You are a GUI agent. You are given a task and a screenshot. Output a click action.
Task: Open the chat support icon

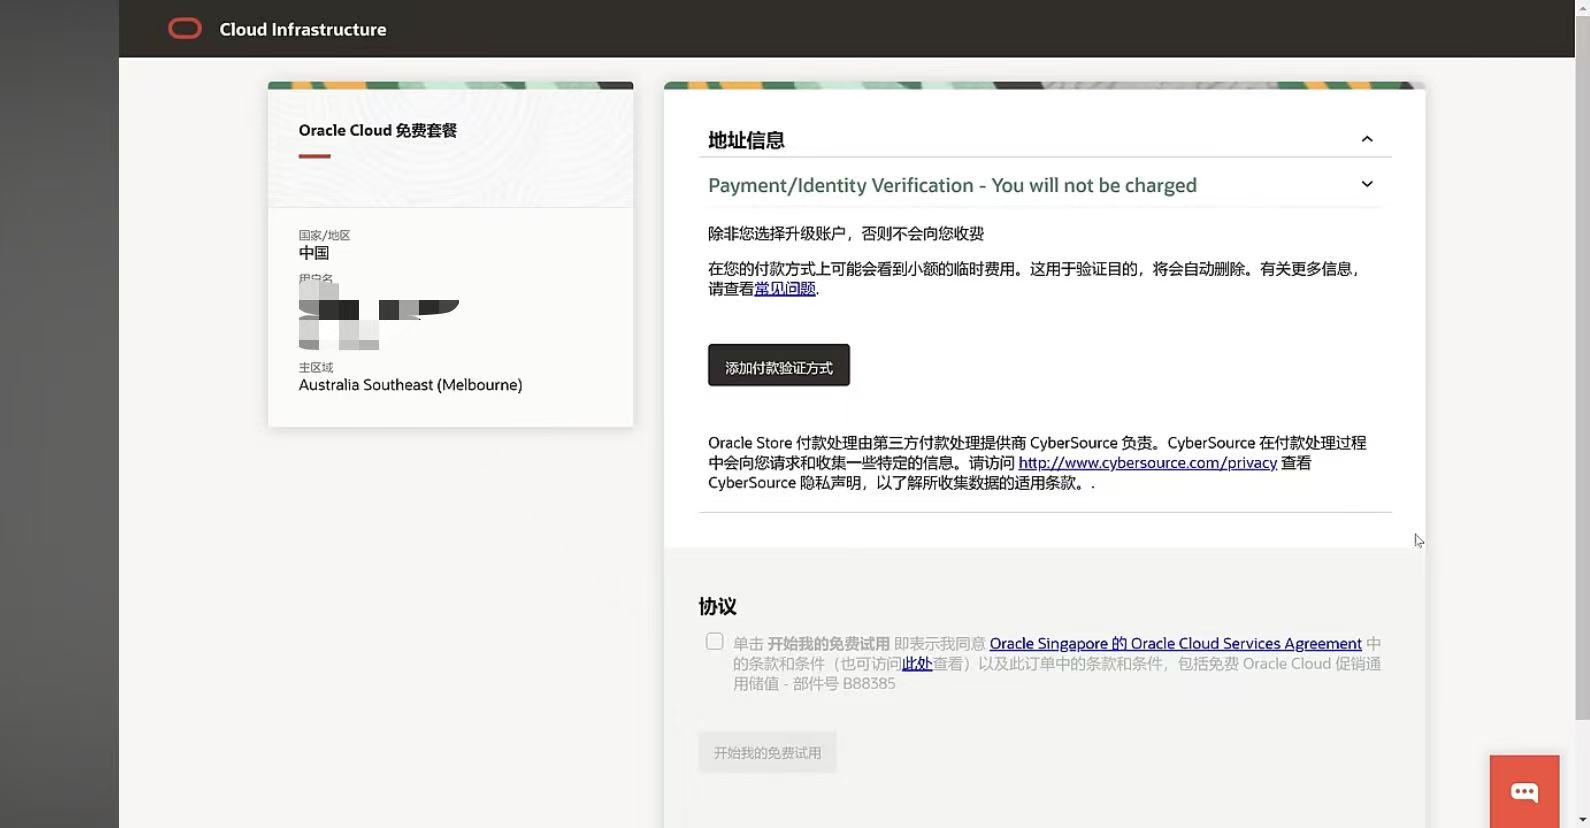pos(1524,792)
